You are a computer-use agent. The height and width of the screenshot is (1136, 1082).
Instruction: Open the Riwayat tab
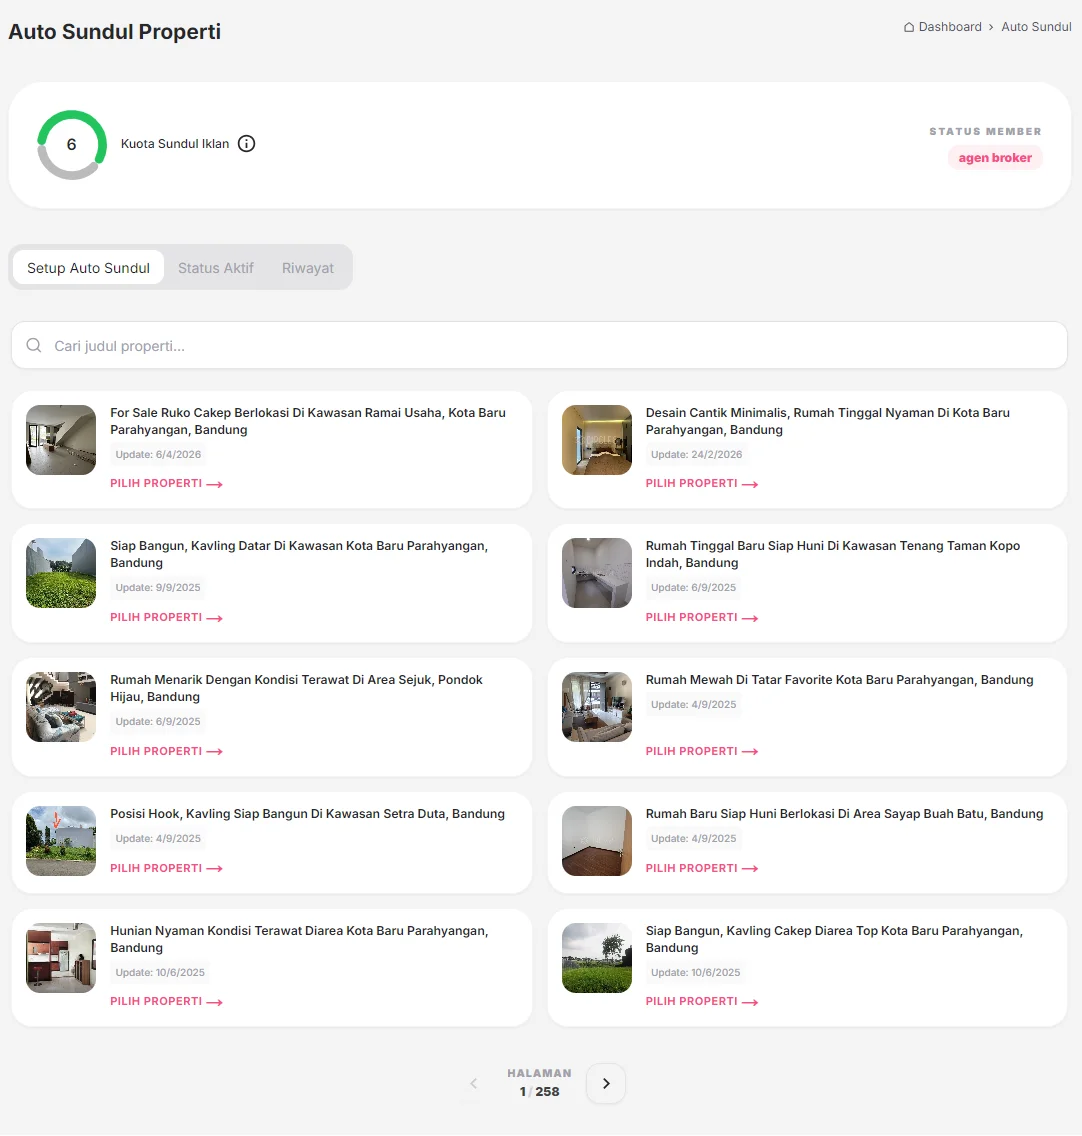point(308,268)
